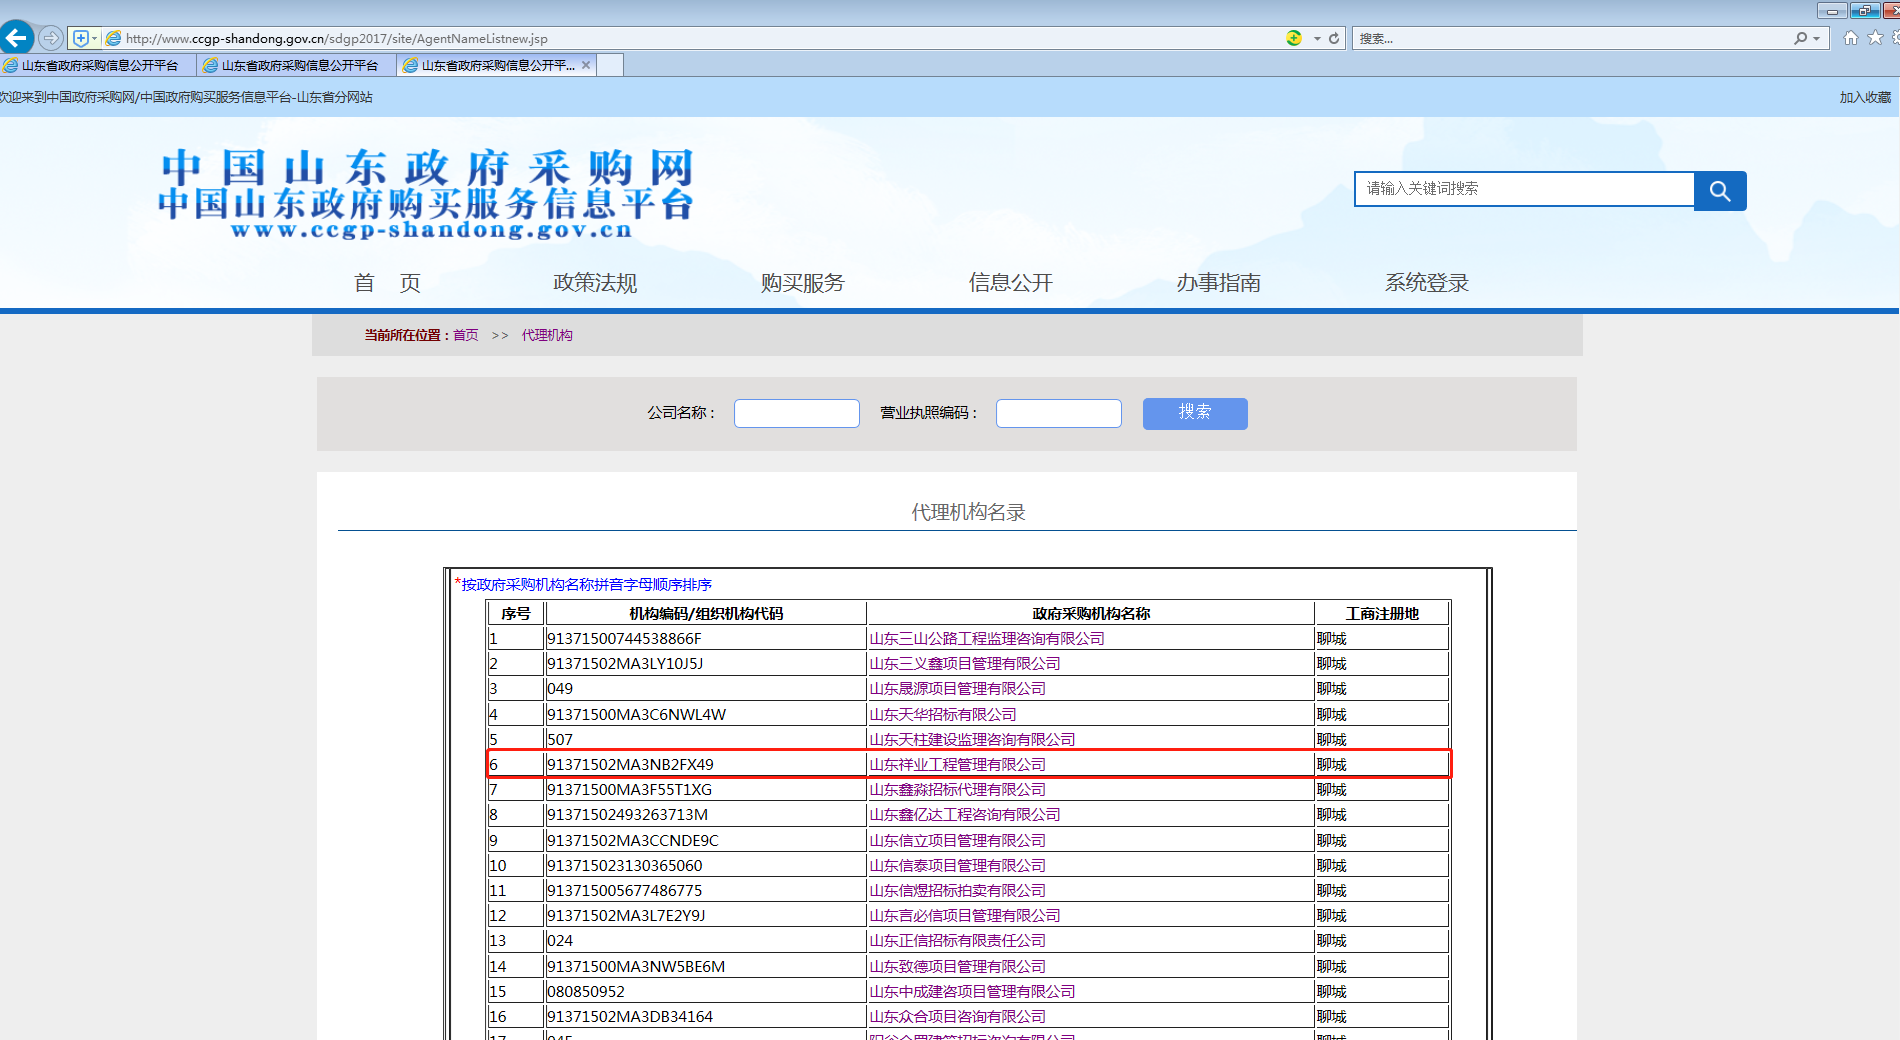Open the 信息公开 navigation menu
The height and width of the screenshot is (1040, 1900).
point(1011,283)
